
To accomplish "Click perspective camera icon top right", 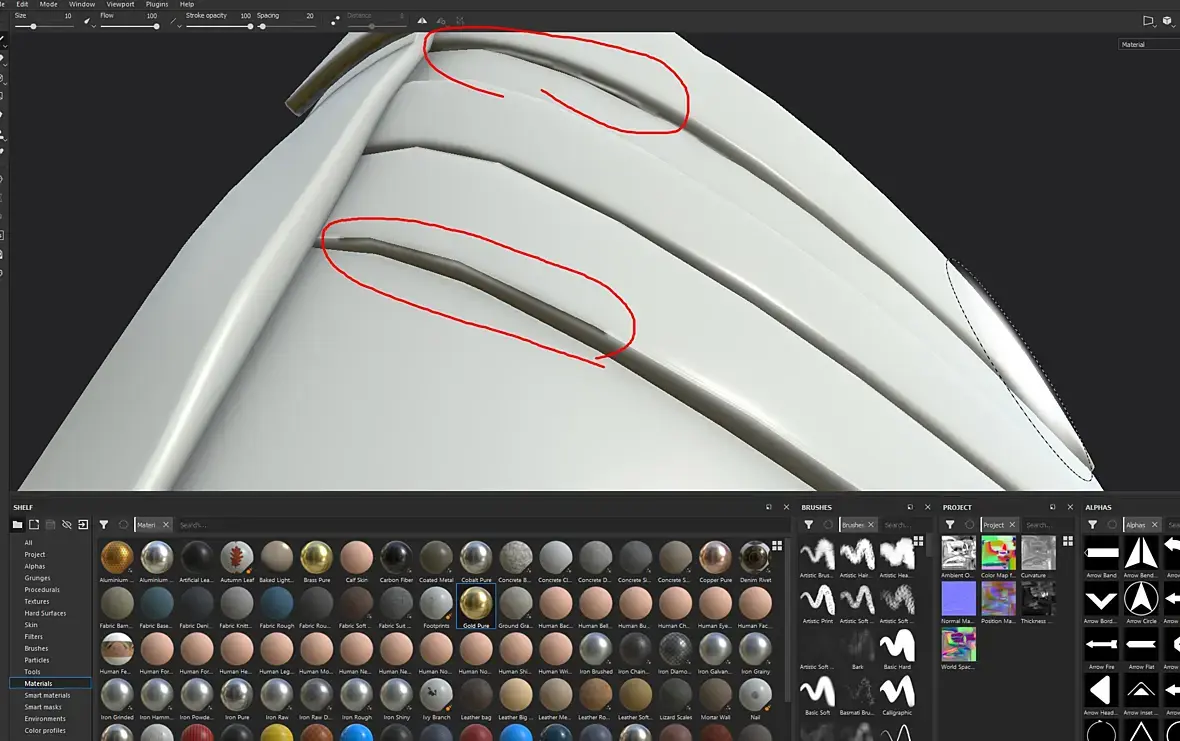I will point(1148,21).
